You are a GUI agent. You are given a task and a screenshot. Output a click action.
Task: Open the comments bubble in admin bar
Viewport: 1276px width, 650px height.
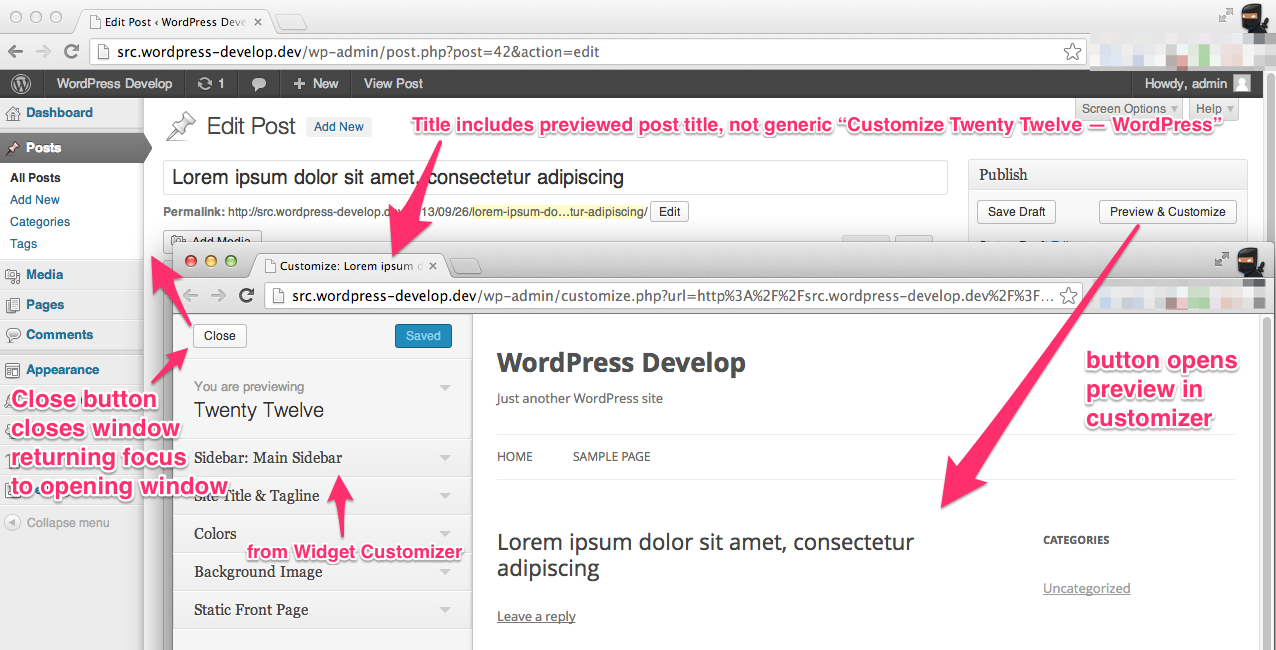259,84
